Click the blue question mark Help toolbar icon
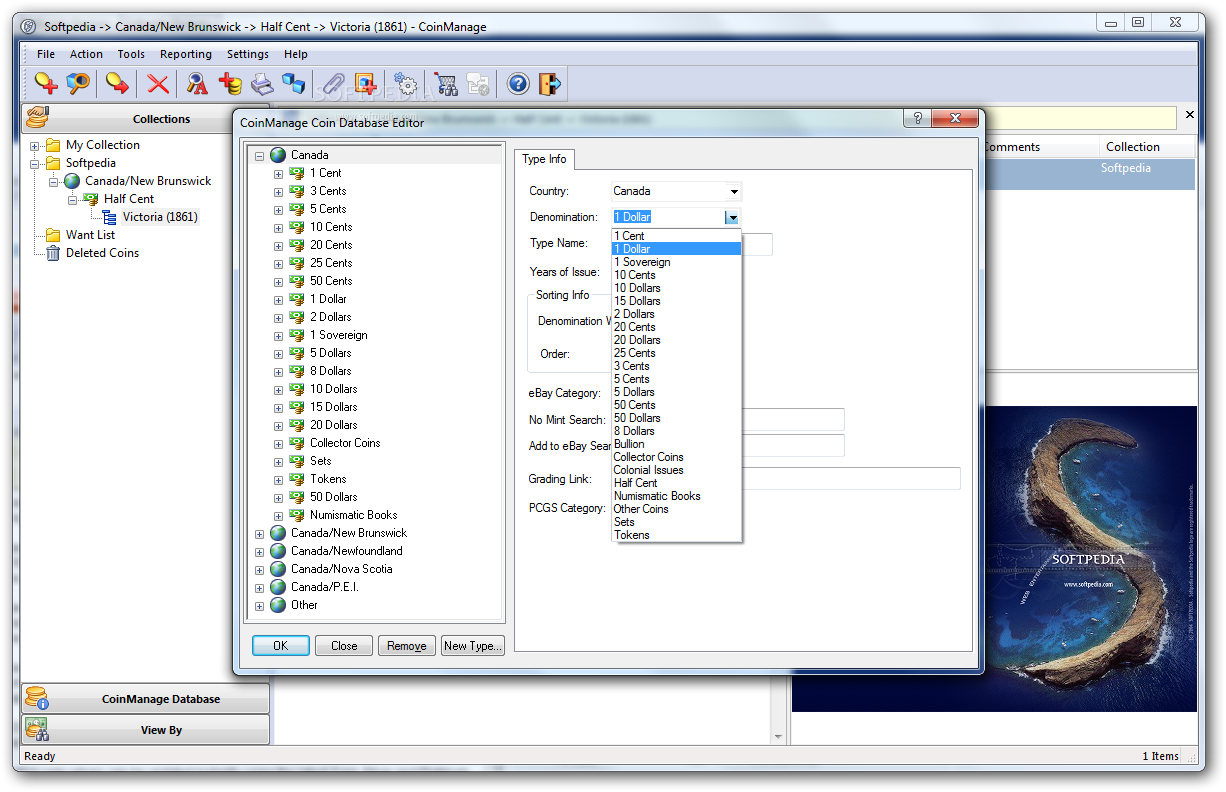Image resolution: width=1226 pixels, height=792 pixels. pyautogui.click(x=518, y=84)
